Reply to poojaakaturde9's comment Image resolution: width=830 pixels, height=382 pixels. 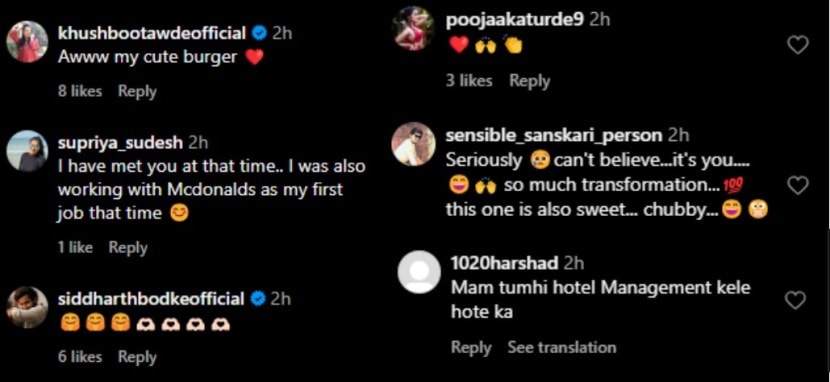[529, 80]
